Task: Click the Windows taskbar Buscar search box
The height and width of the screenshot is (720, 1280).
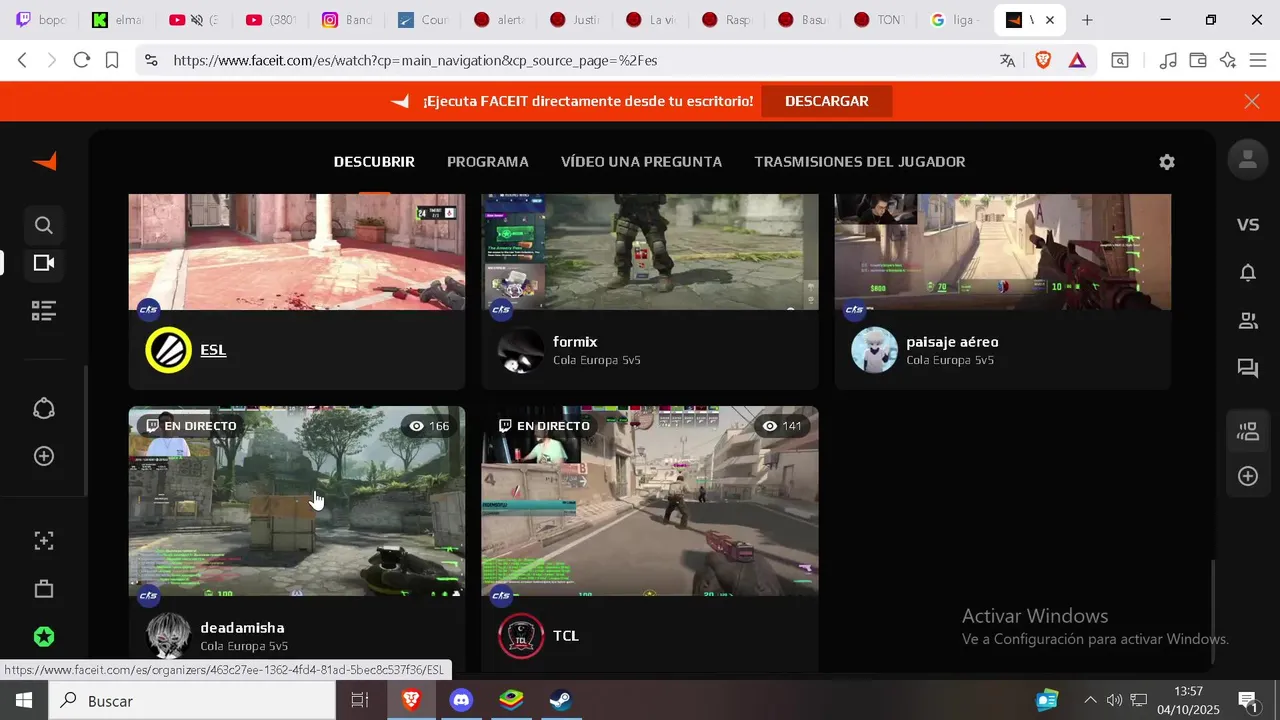Action: (x=192, y=701)
